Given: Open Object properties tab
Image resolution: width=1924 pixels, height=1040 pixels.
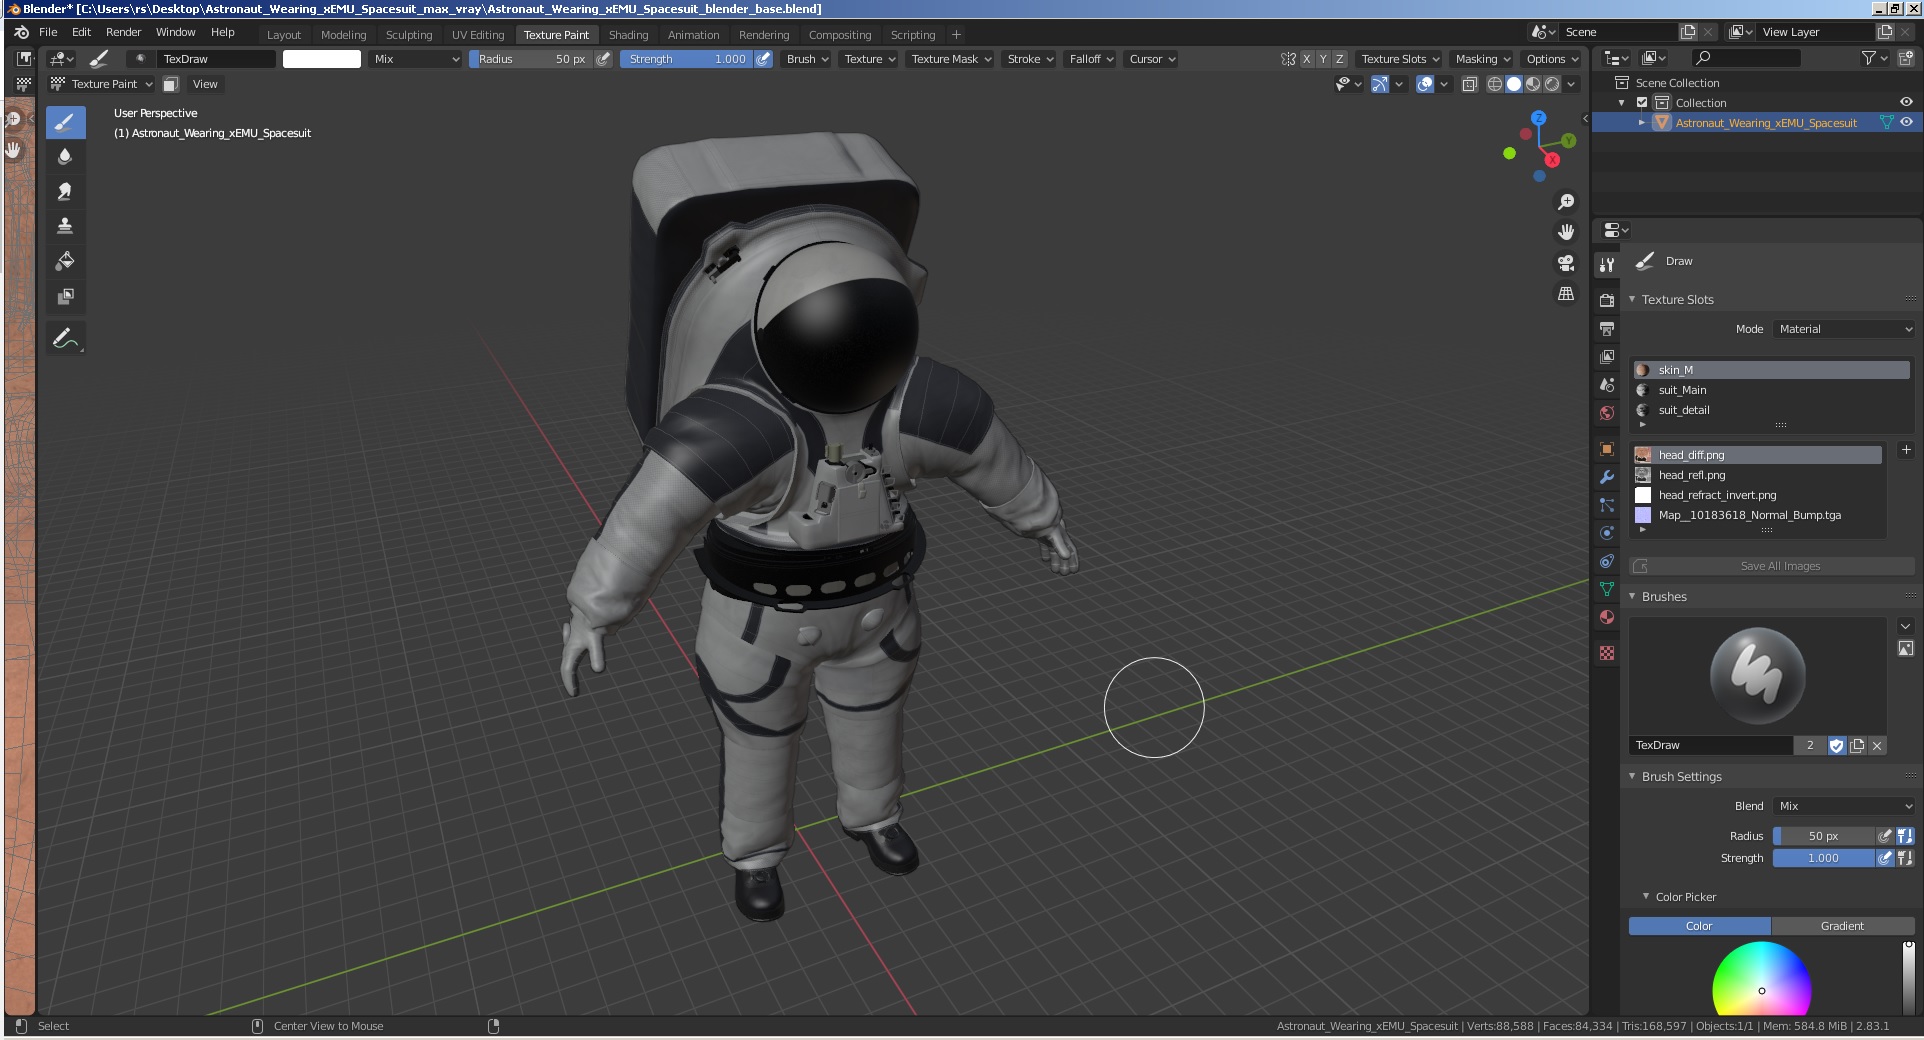Looking at the screenshot, I should [x=1607, y=449].
